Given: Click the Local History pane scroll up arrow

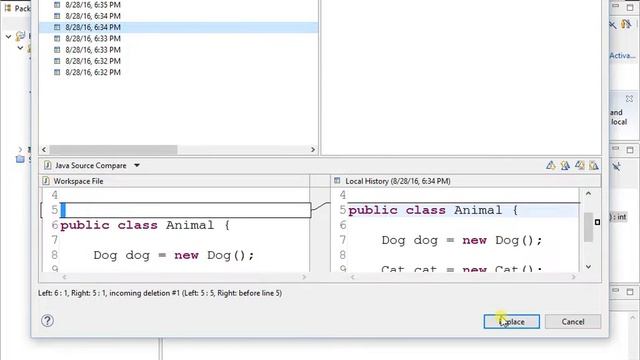Looking at the screenshot, I should click(x=588, y=193).
